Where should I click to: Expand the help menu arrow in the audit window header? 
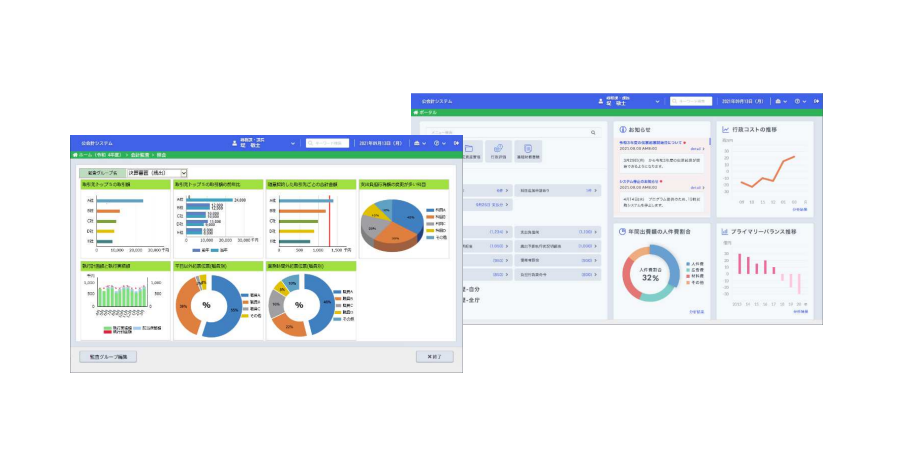(x=444, y=143)
